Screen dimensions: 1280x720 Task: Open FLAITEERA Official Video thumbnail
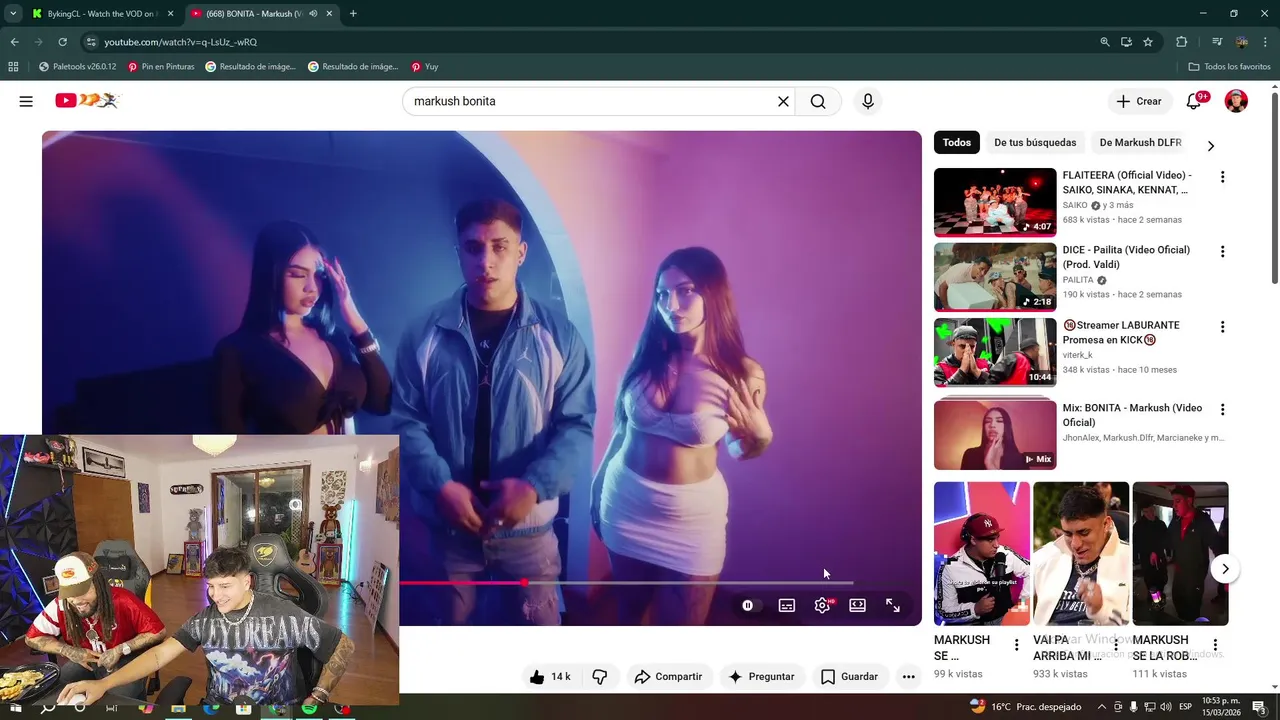tap(995, 202)
